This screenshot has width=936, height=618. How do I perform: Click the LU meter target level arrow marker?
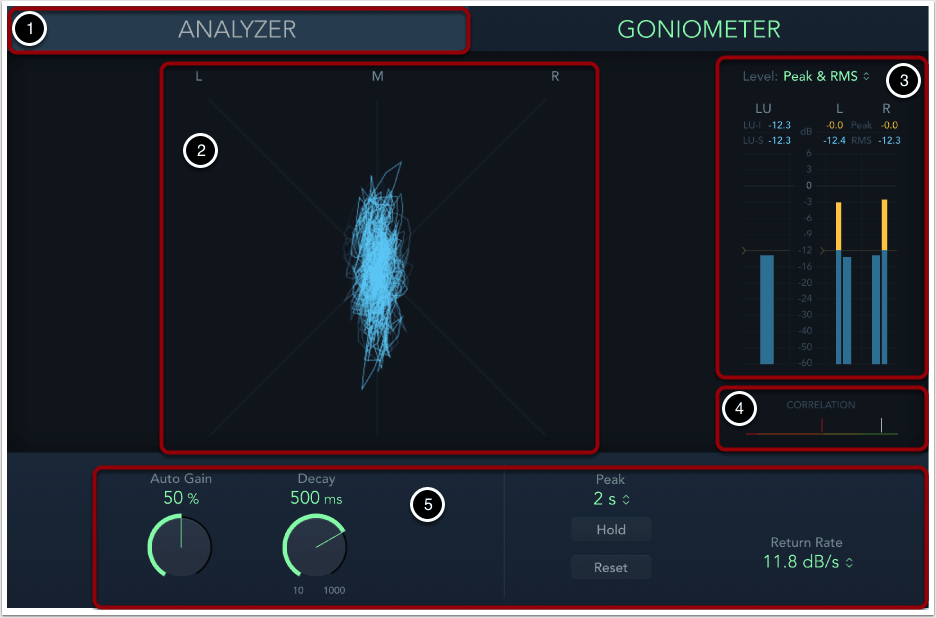(x=744, y=251)
